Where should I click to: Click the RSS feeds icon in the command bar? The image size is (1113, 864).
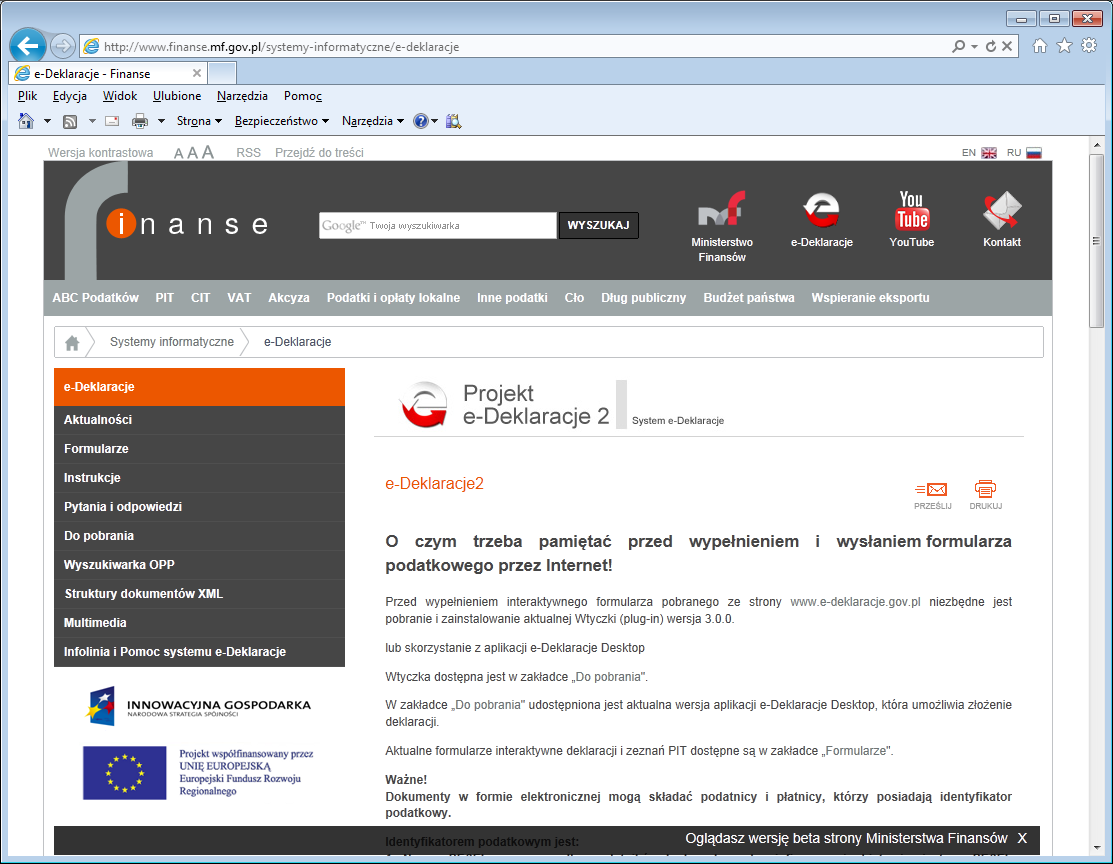coord(70,121)
